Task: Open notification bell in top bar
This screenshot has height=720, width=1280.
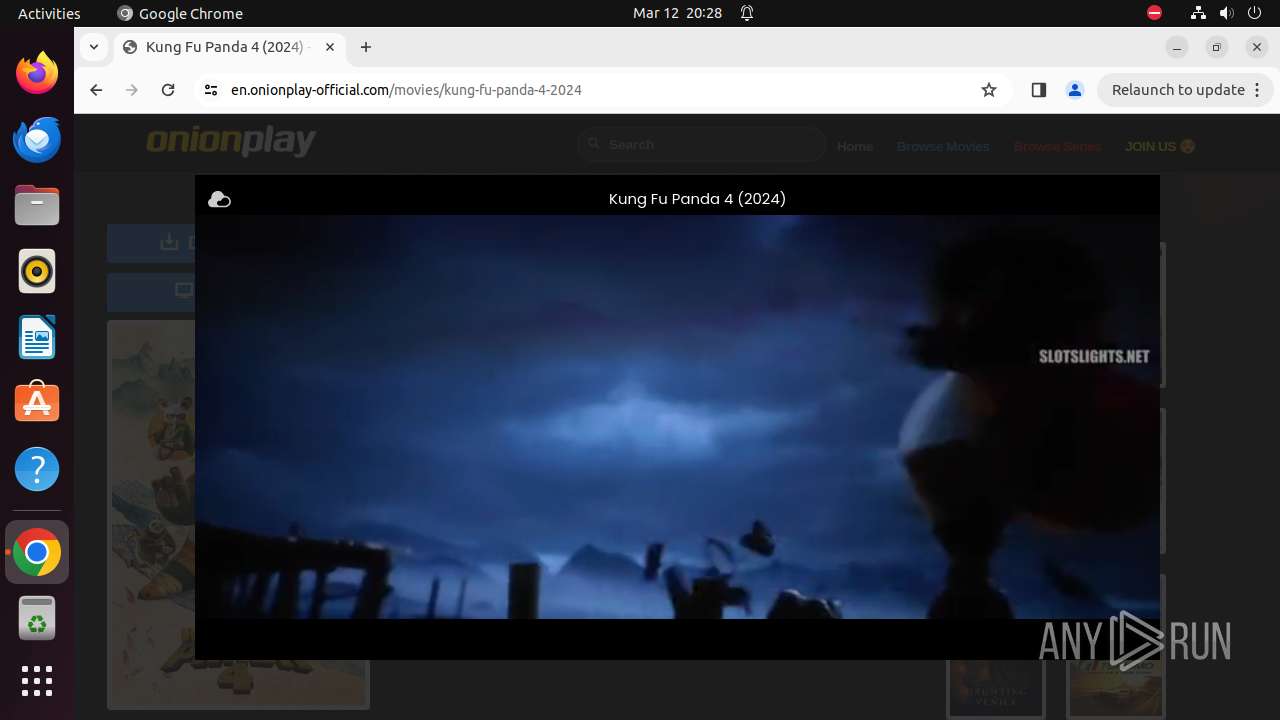Action: tap(747, 13)
